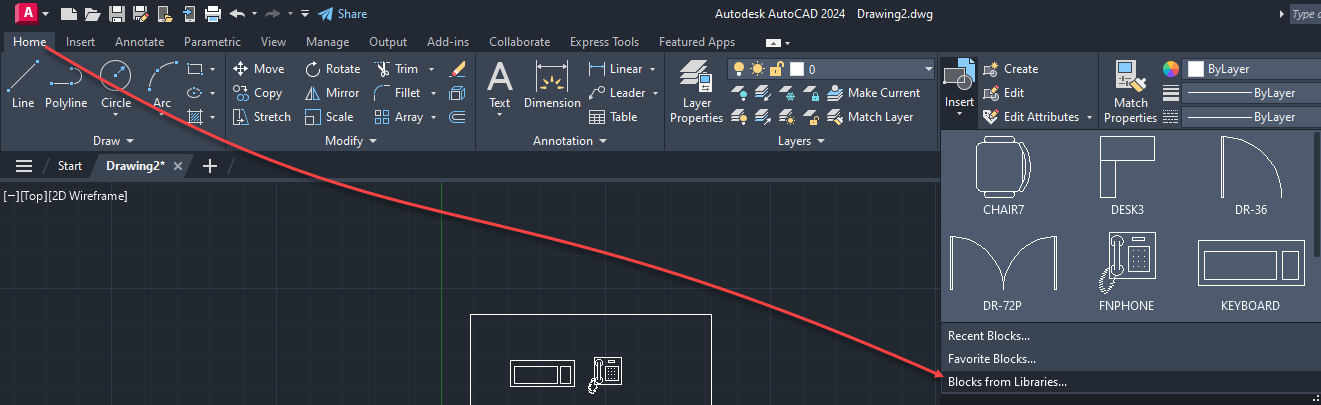Select the Mirror tool
The image size is (1321, 405).
pos(332,93)
